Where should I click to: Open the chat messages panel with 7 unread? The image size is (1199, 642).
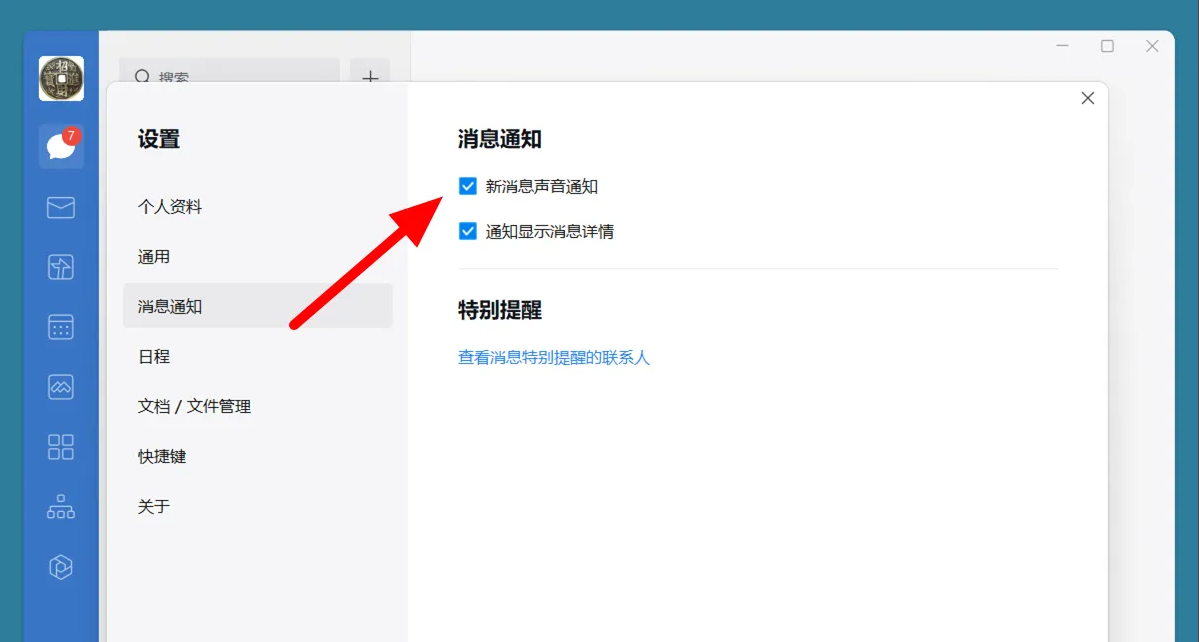click(60, 146)
